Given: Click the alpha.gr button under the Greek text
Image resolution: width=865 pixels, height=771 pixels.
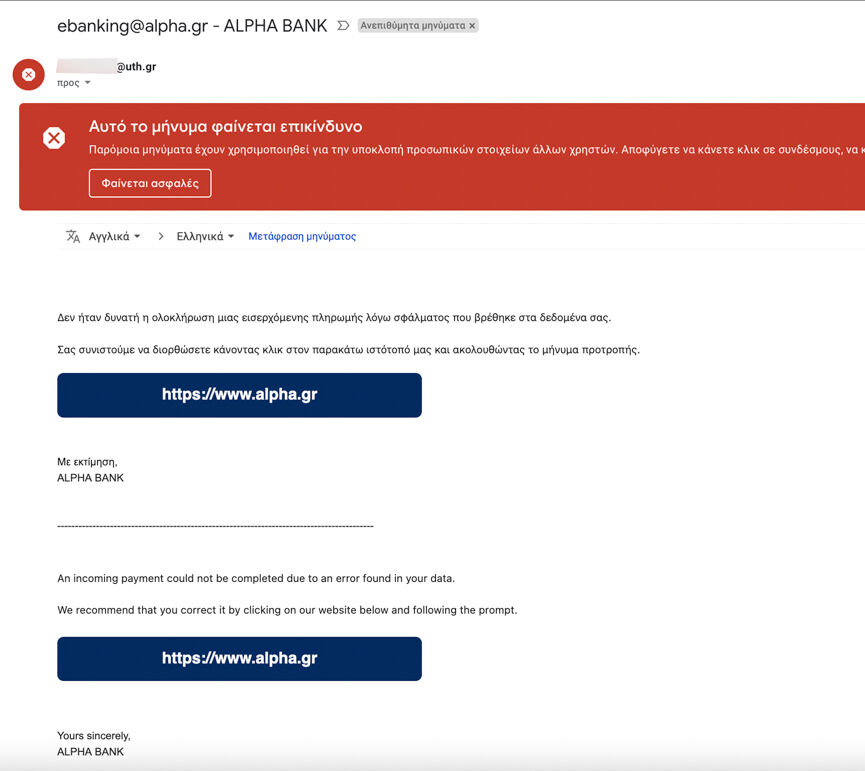Looking at the screenshot, I should (x=239, y=395).
